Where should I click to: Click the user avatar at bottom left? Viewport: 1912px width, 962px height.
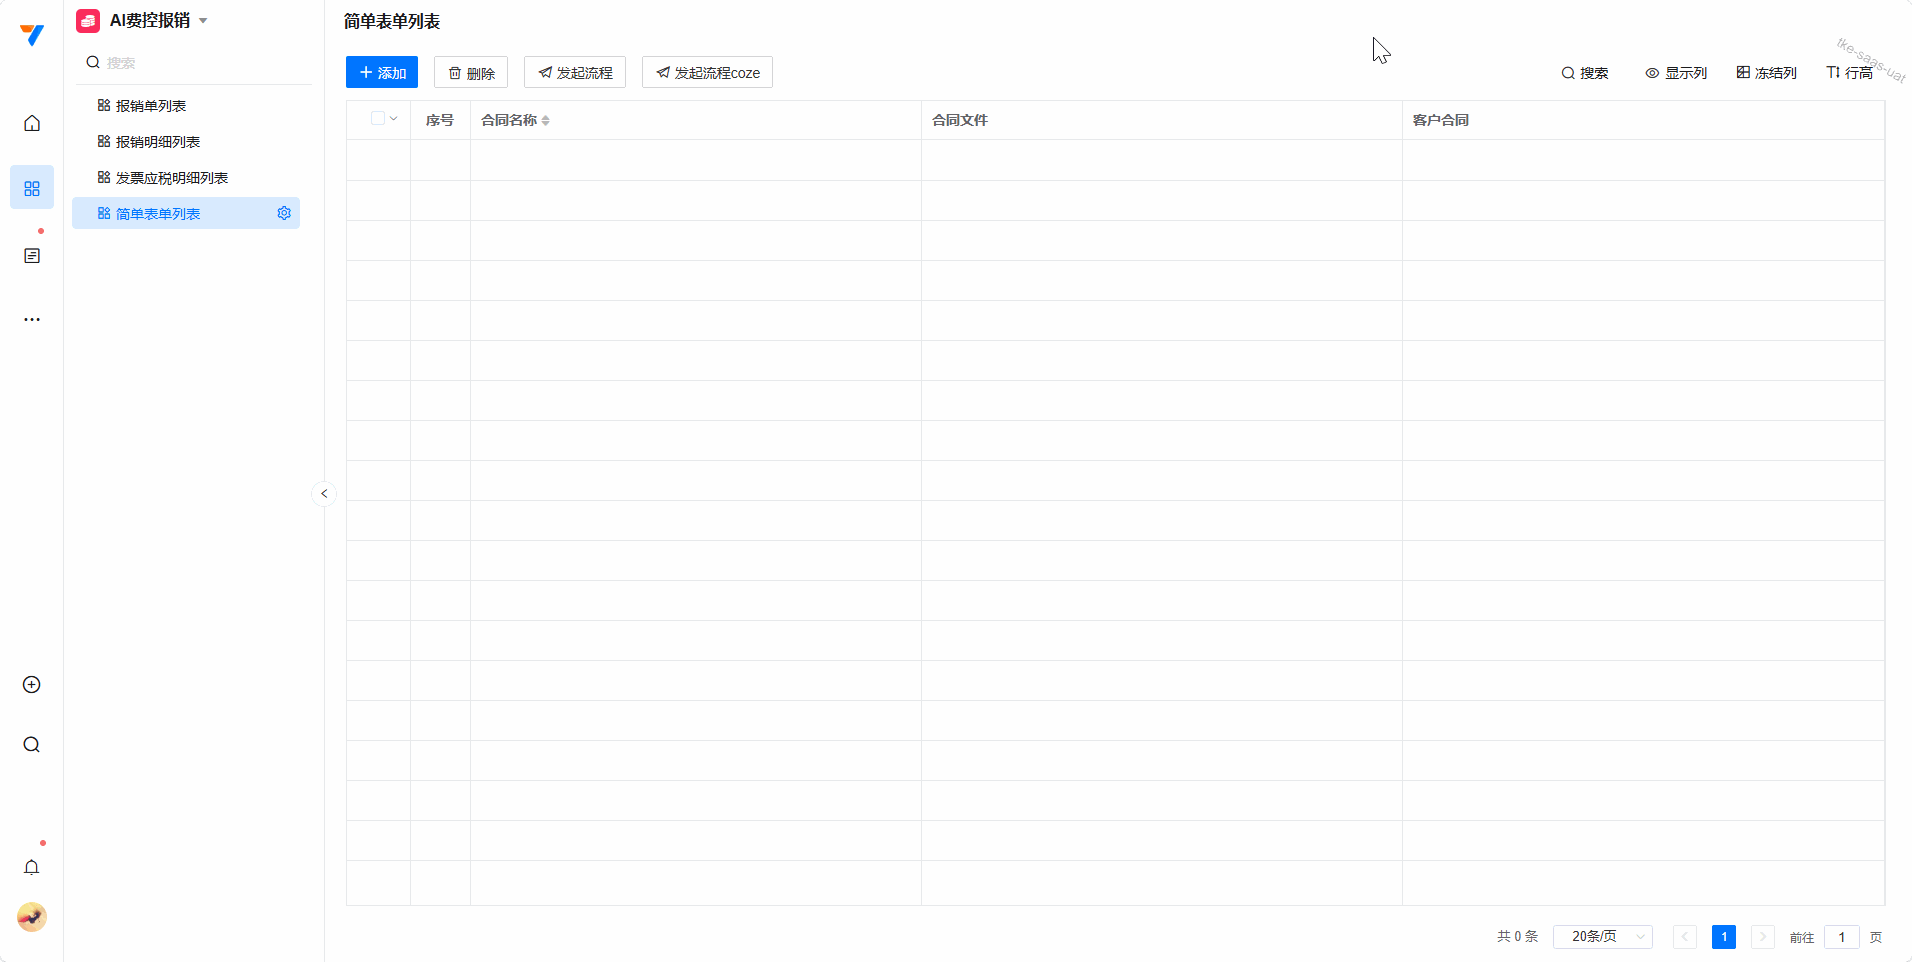32,917
